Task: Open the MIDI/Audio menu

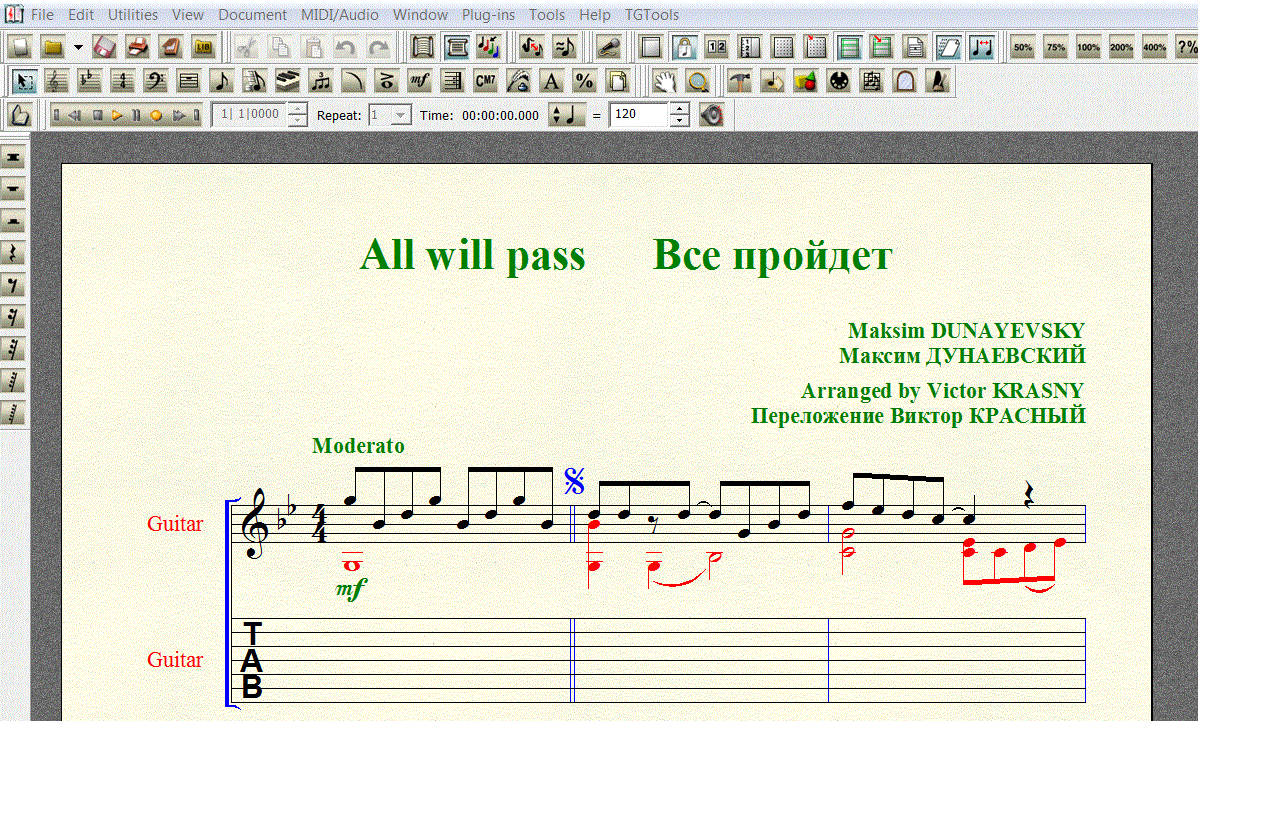Action: (340, 15)
